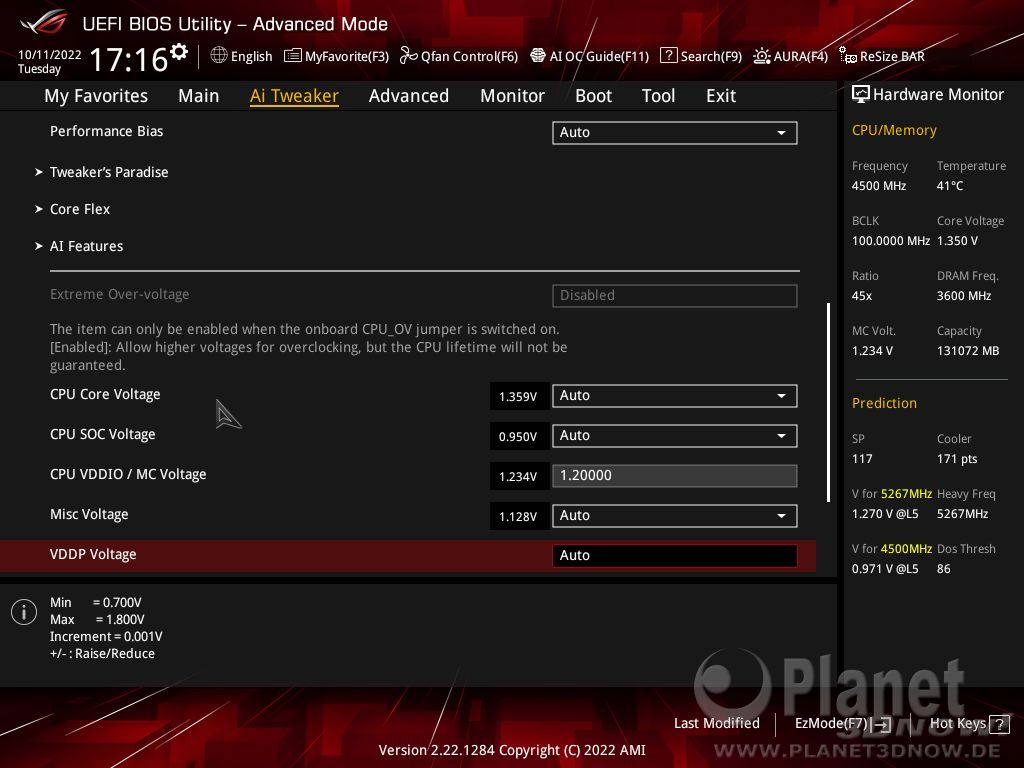Viewport: 1024px width, 768px height.
Task: Go to the Advanced tab
Action: (x=409, y=96)
